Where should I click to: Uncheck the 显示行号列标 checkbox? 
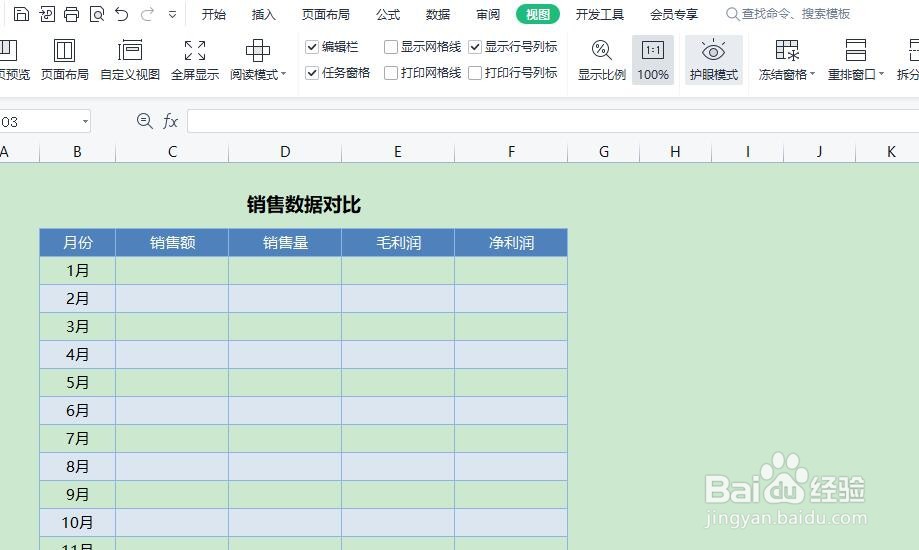(475, 47)
